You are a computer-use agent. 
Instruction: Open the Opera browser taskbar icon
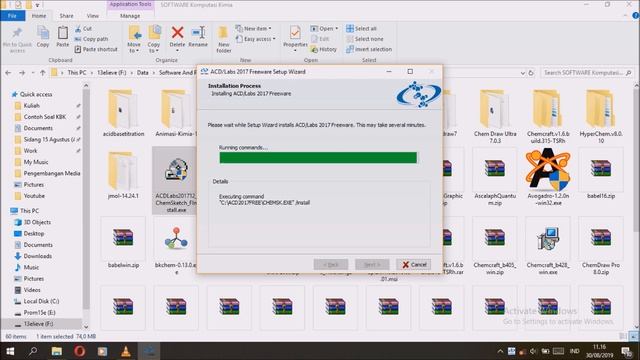[80, 351]
